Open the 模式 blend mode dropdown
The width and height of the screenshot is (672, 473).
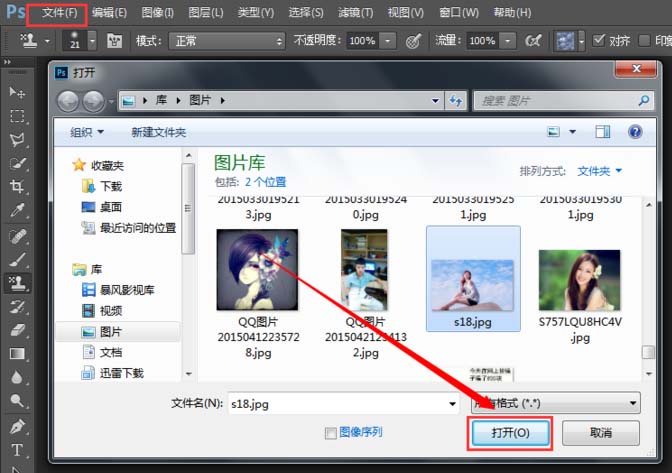pos(227,41)
